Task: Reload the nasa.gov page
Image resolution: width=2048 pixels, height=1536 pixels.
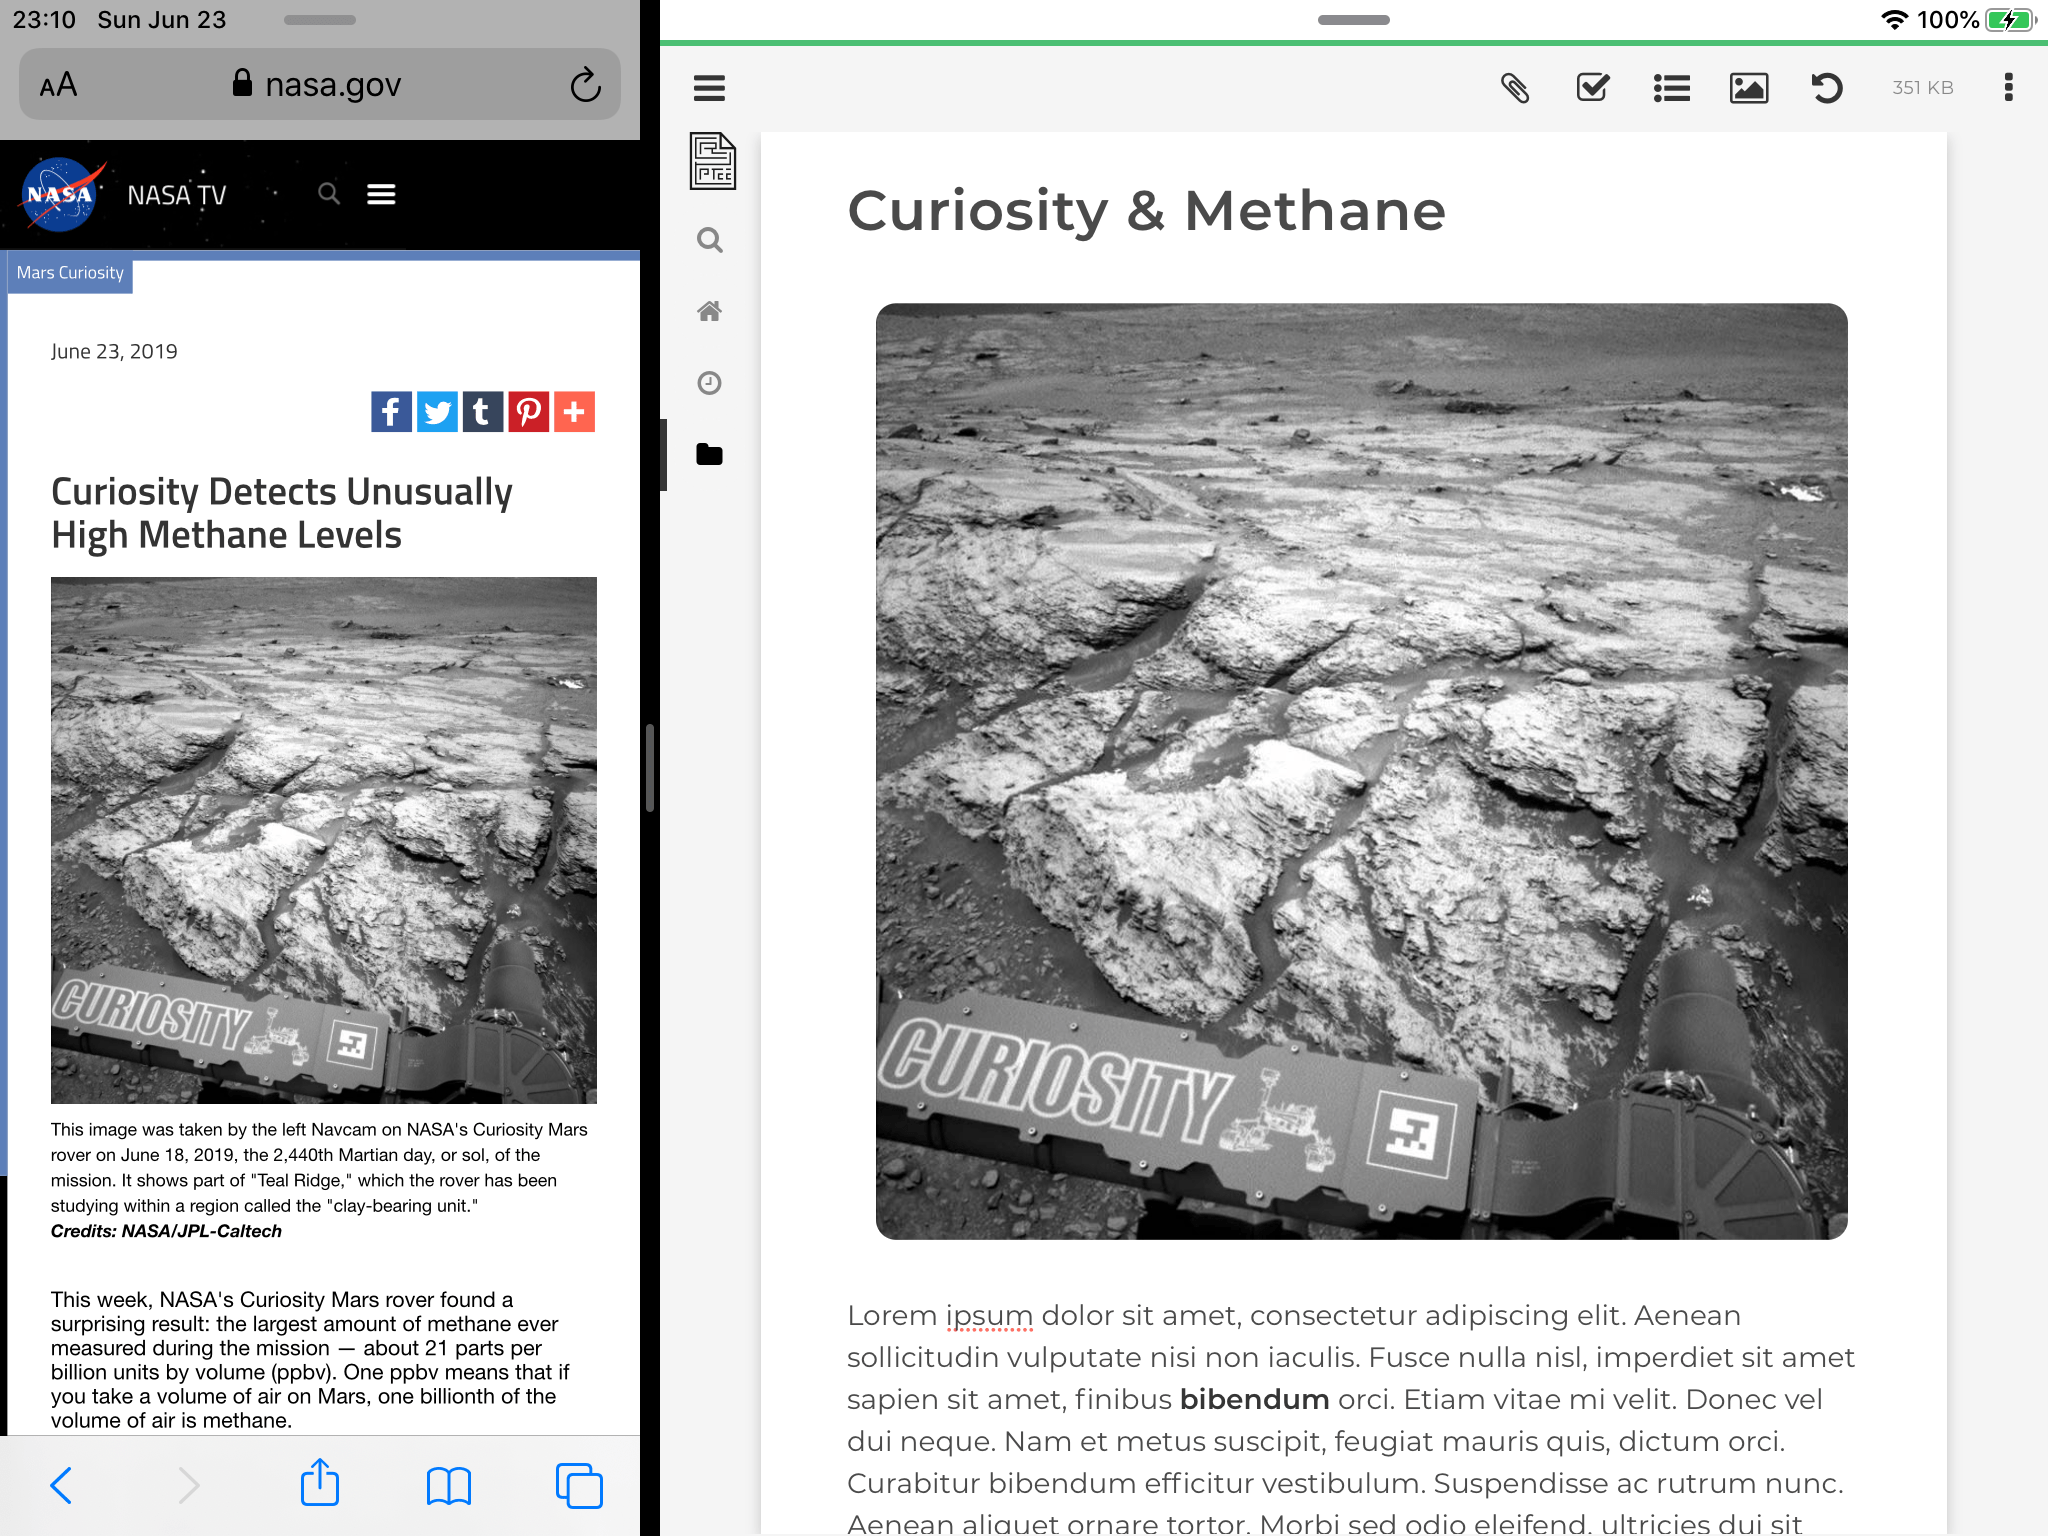Action: click(585, 85)
